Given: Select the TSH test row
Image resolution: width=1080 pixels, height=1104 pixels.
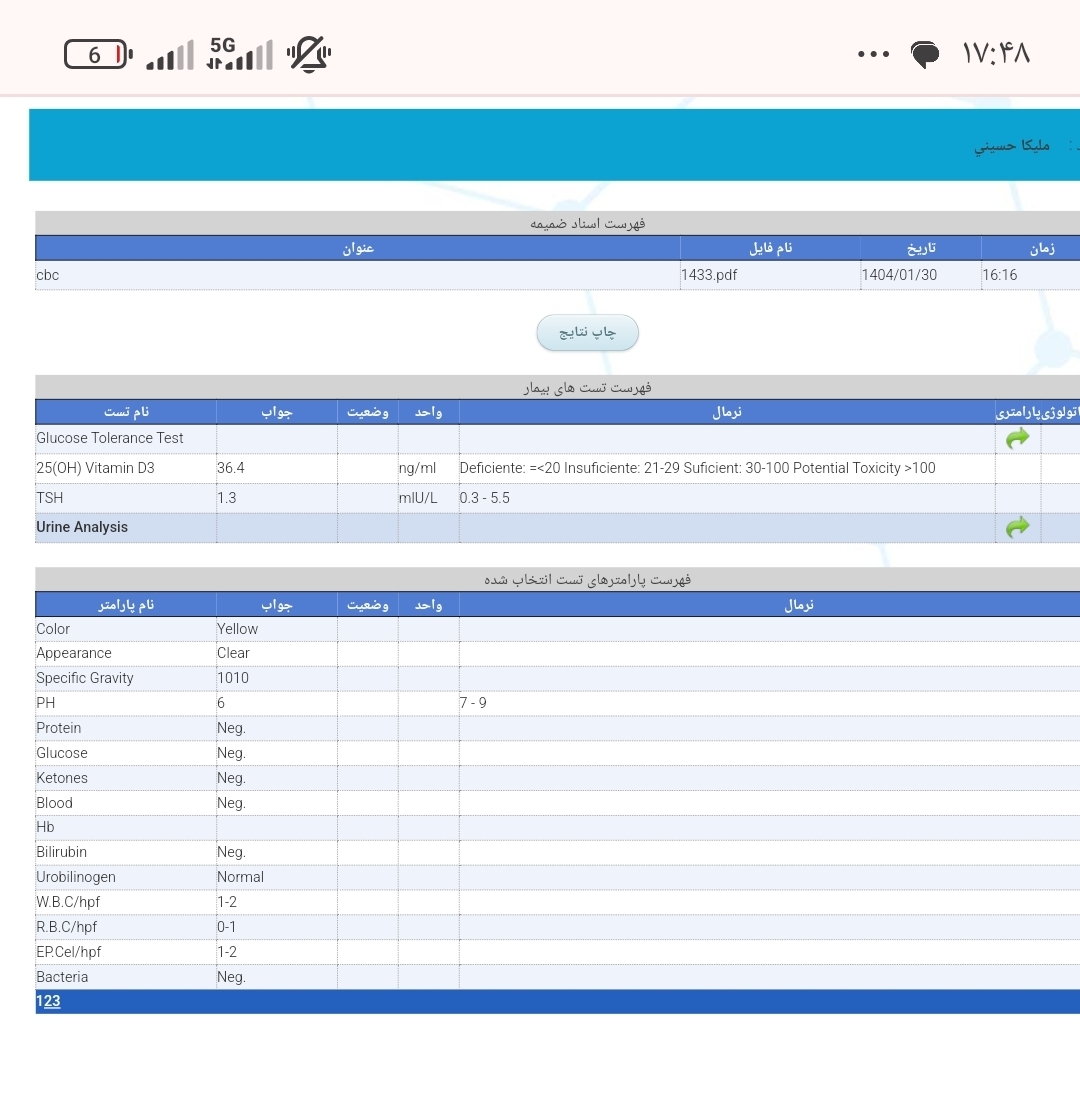Looking at the screenshot, I should click(558, 498).
